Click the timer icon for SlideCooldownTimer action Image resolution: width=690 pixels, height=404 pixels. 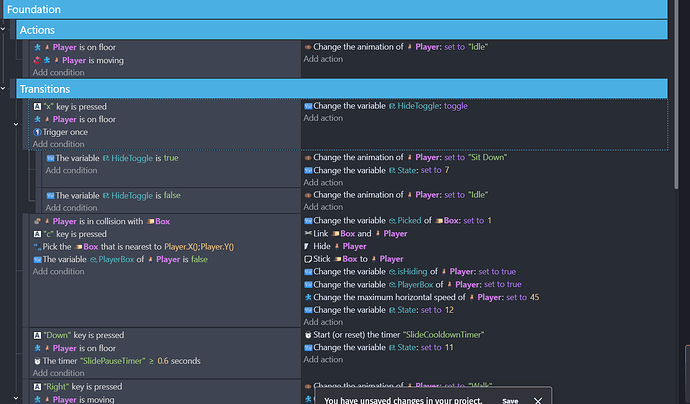click(x=308, y=335)
